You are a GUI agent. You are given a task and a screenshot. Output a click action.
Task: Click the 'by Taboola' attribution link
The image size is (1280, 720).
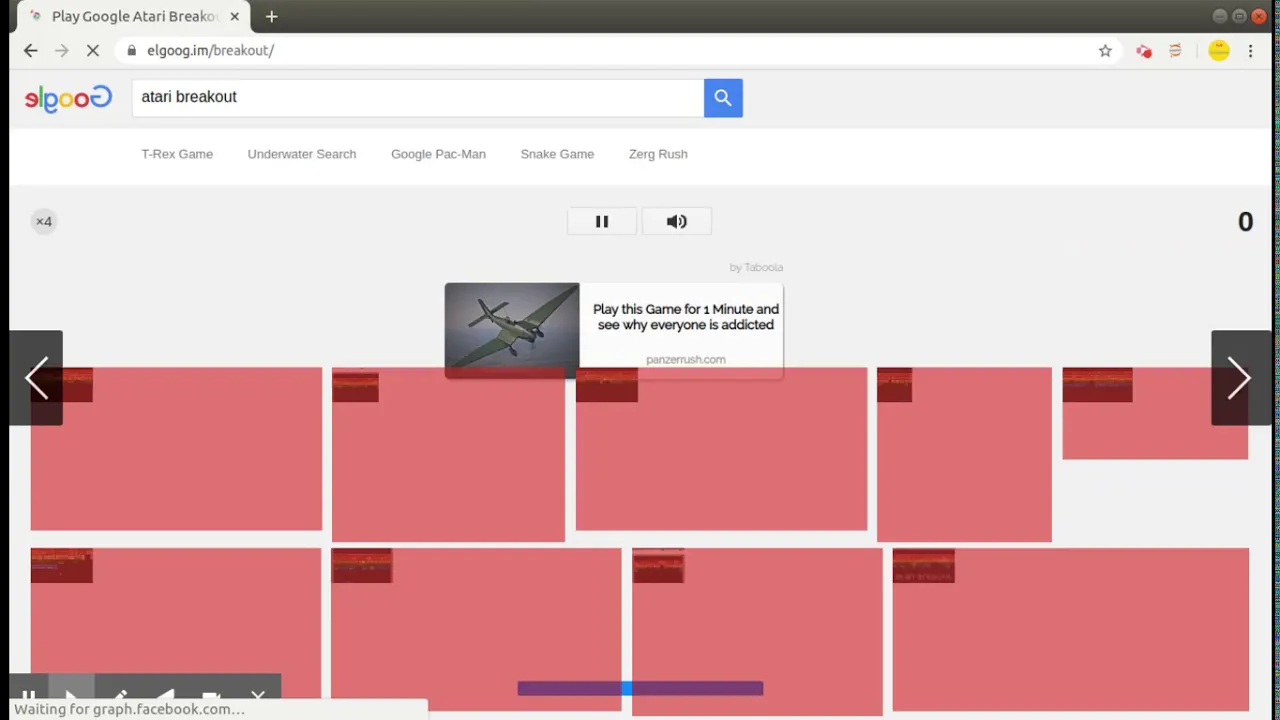tap(756, 267)
